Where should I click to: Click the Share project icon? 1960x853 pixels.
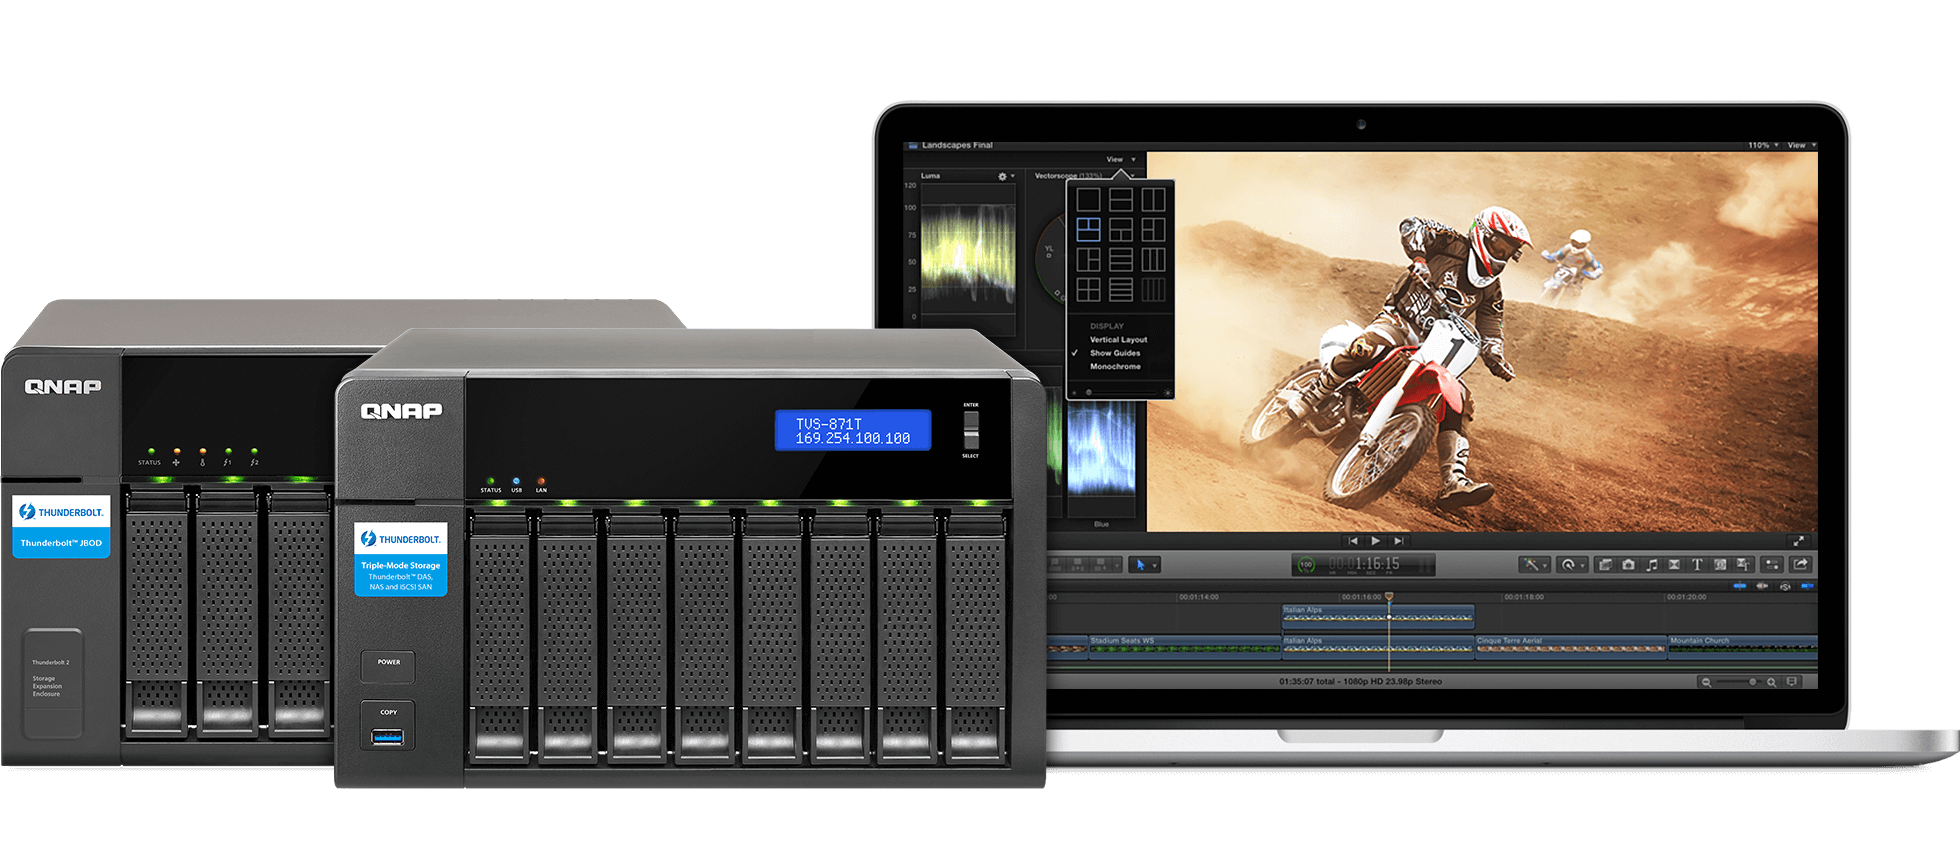1801,565
